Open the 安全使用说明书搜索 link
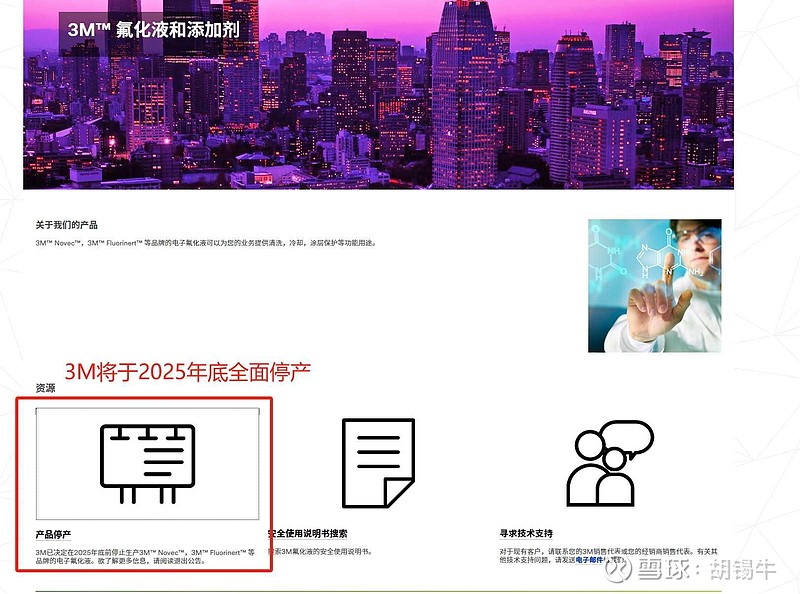Screen dimensions: 800x594 [308, 533]
